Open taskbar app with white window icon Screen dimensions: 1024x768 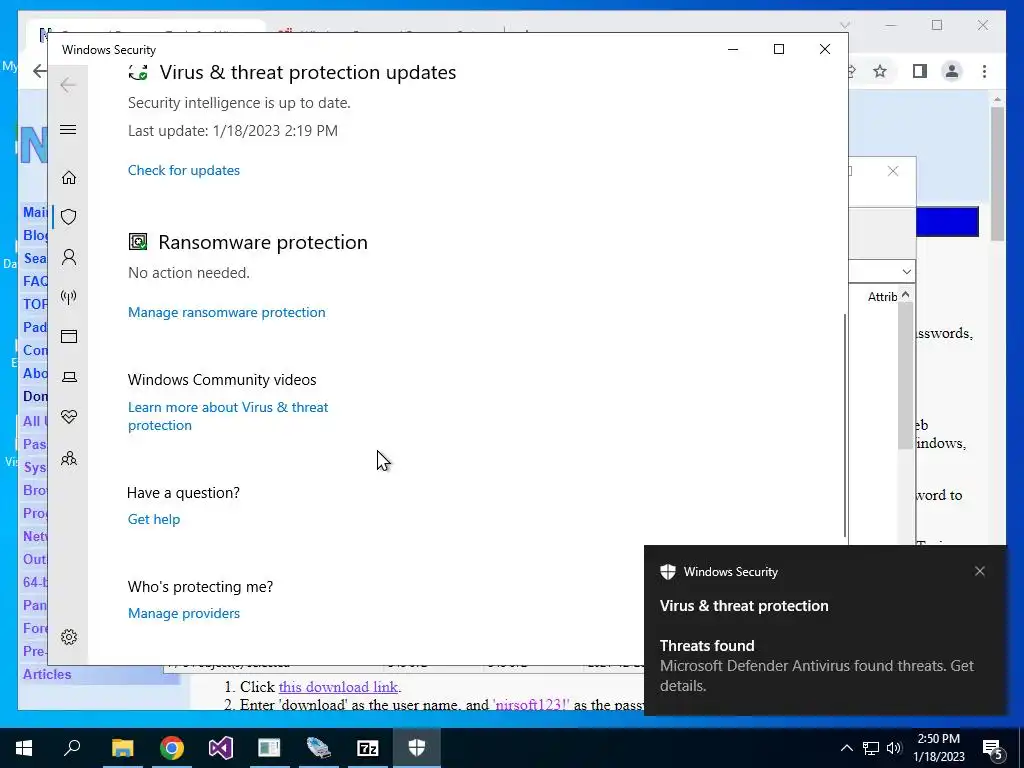pos(269,748)
